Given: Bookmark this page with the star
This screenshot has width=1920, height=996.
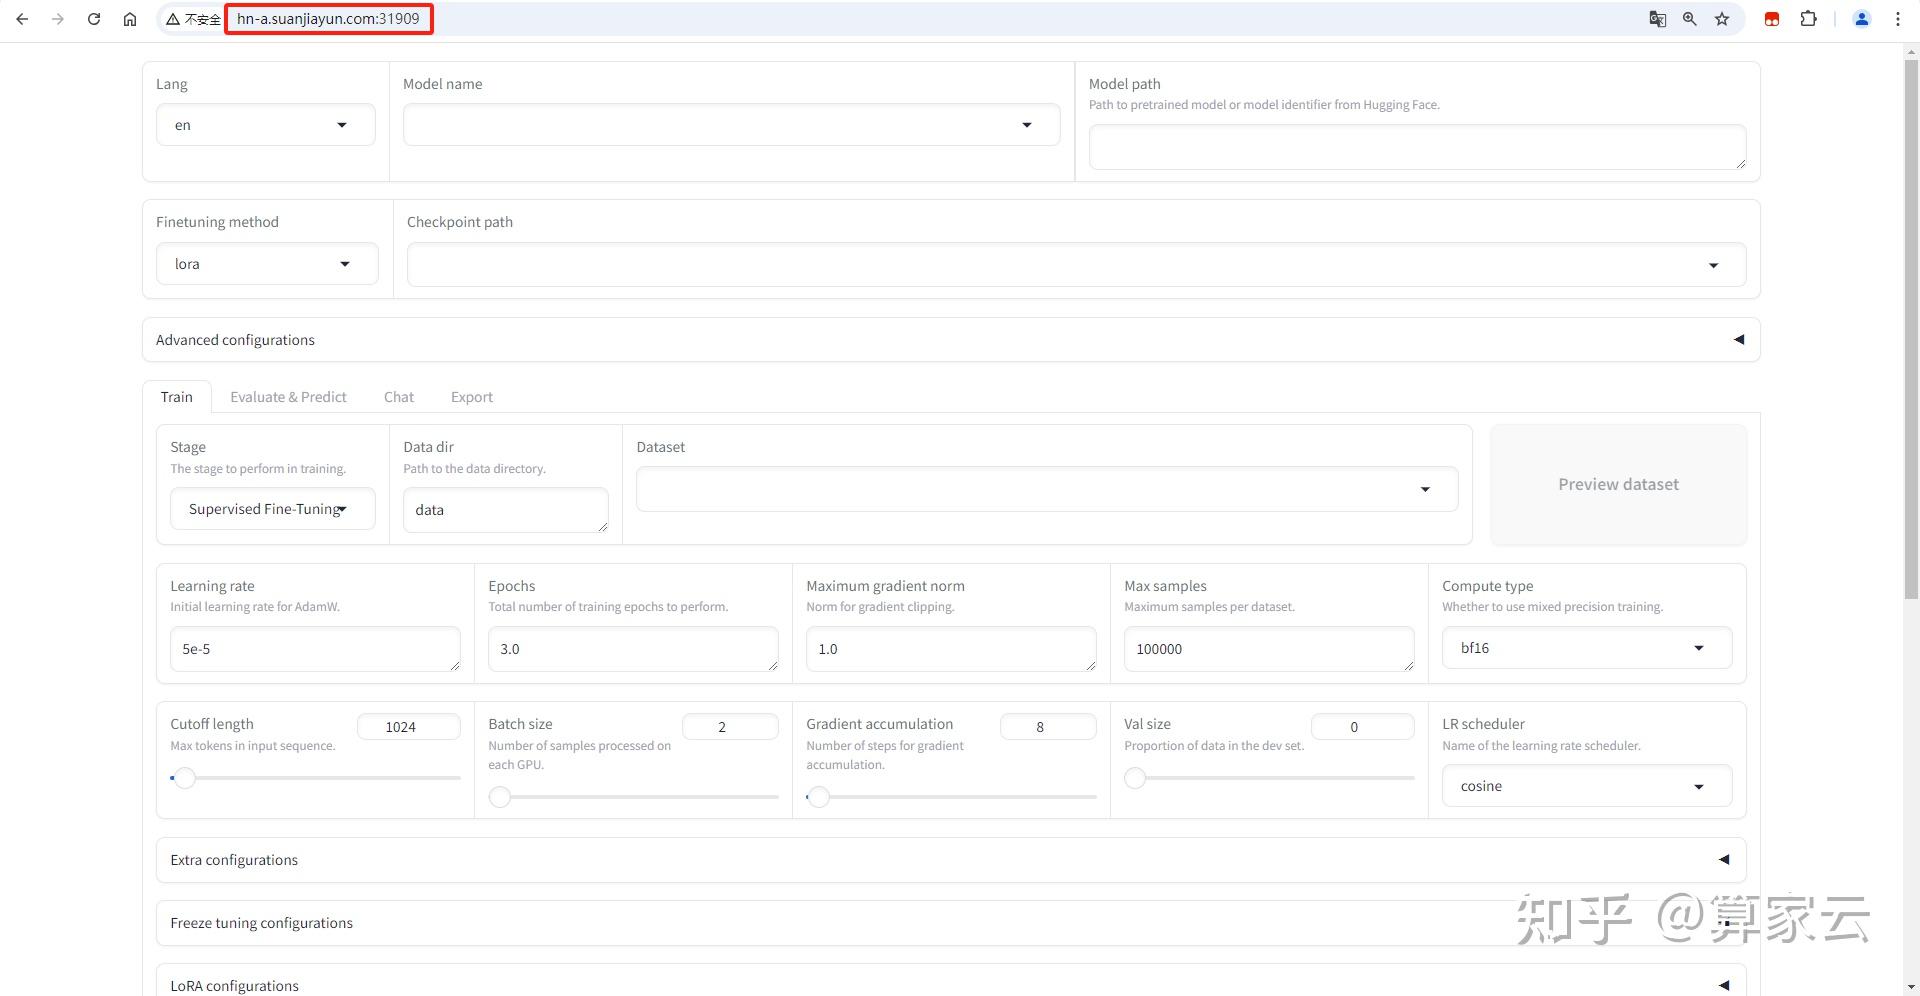Looking at the screenshot, I should coord(1722,19).
